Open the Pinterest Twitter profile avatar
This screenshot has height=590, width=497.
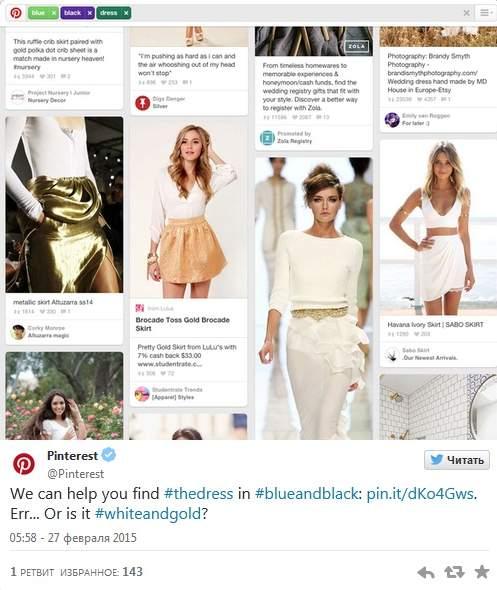click(x=24, y=464)
